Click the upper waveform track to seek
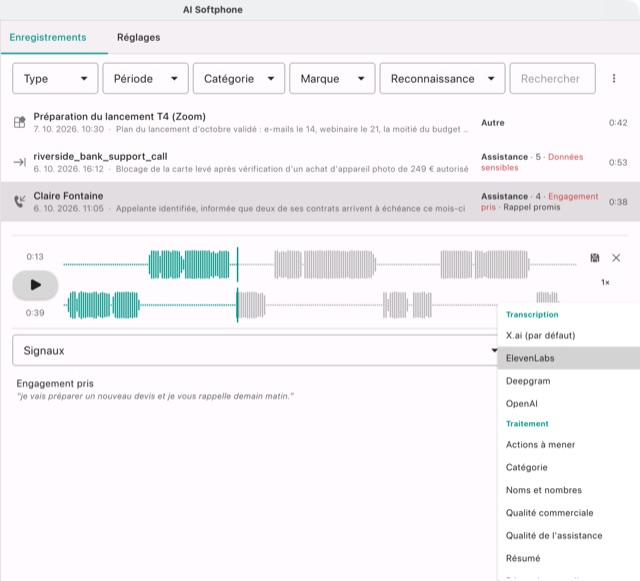The image size is (640, 581). pyautogui.click(x=320, y=265)
